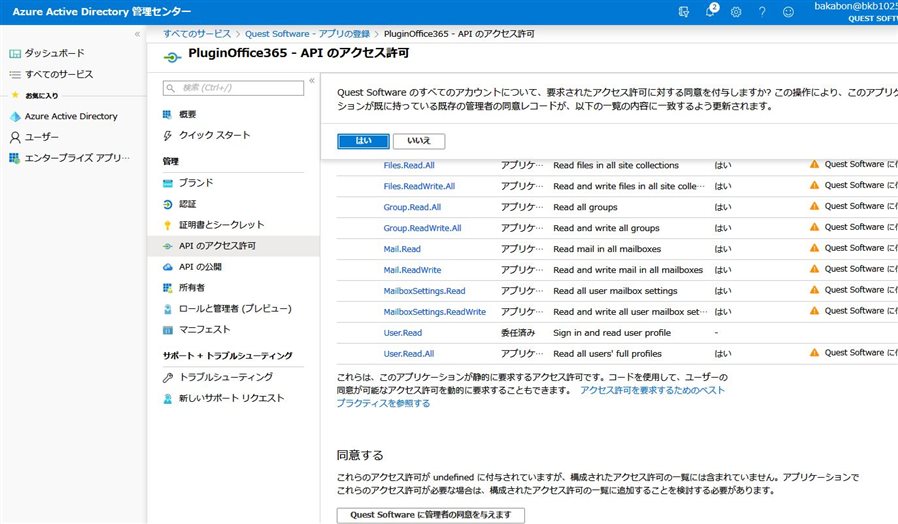
Task: Open トラブルシューティング menu item
Action: pos(226,377)
